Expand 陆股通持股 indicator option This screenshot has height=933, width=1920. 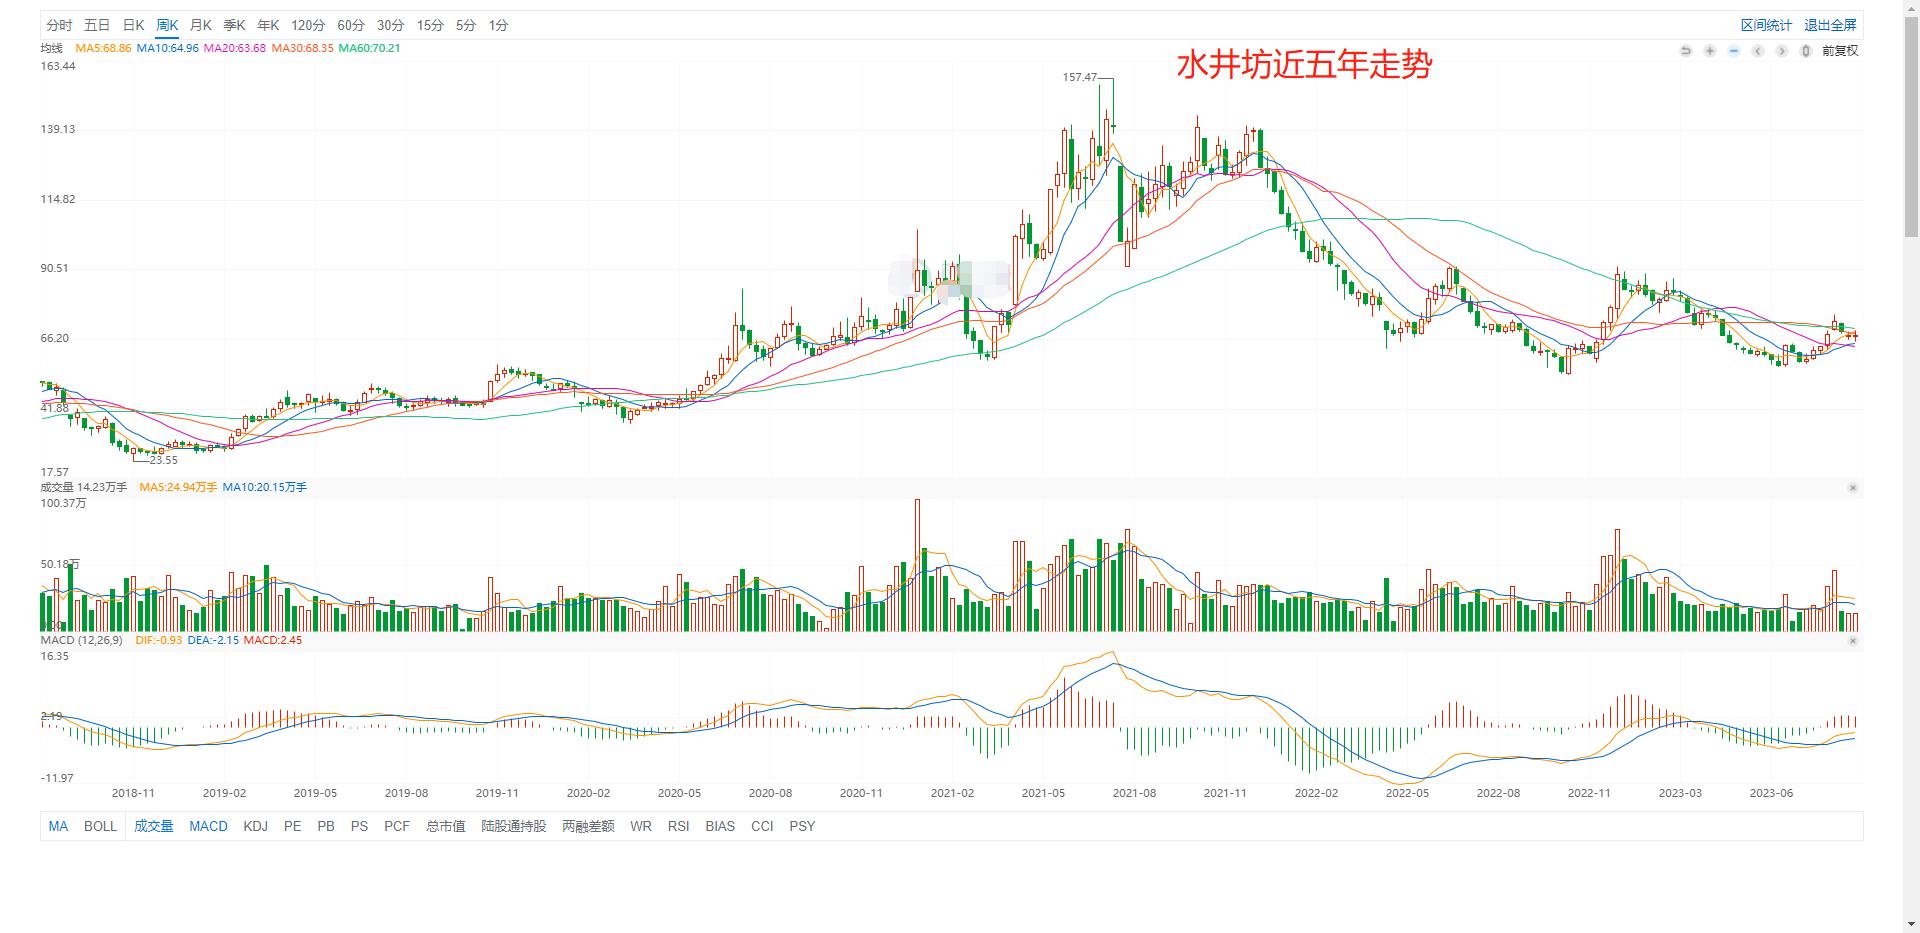(x=513, y=826)
